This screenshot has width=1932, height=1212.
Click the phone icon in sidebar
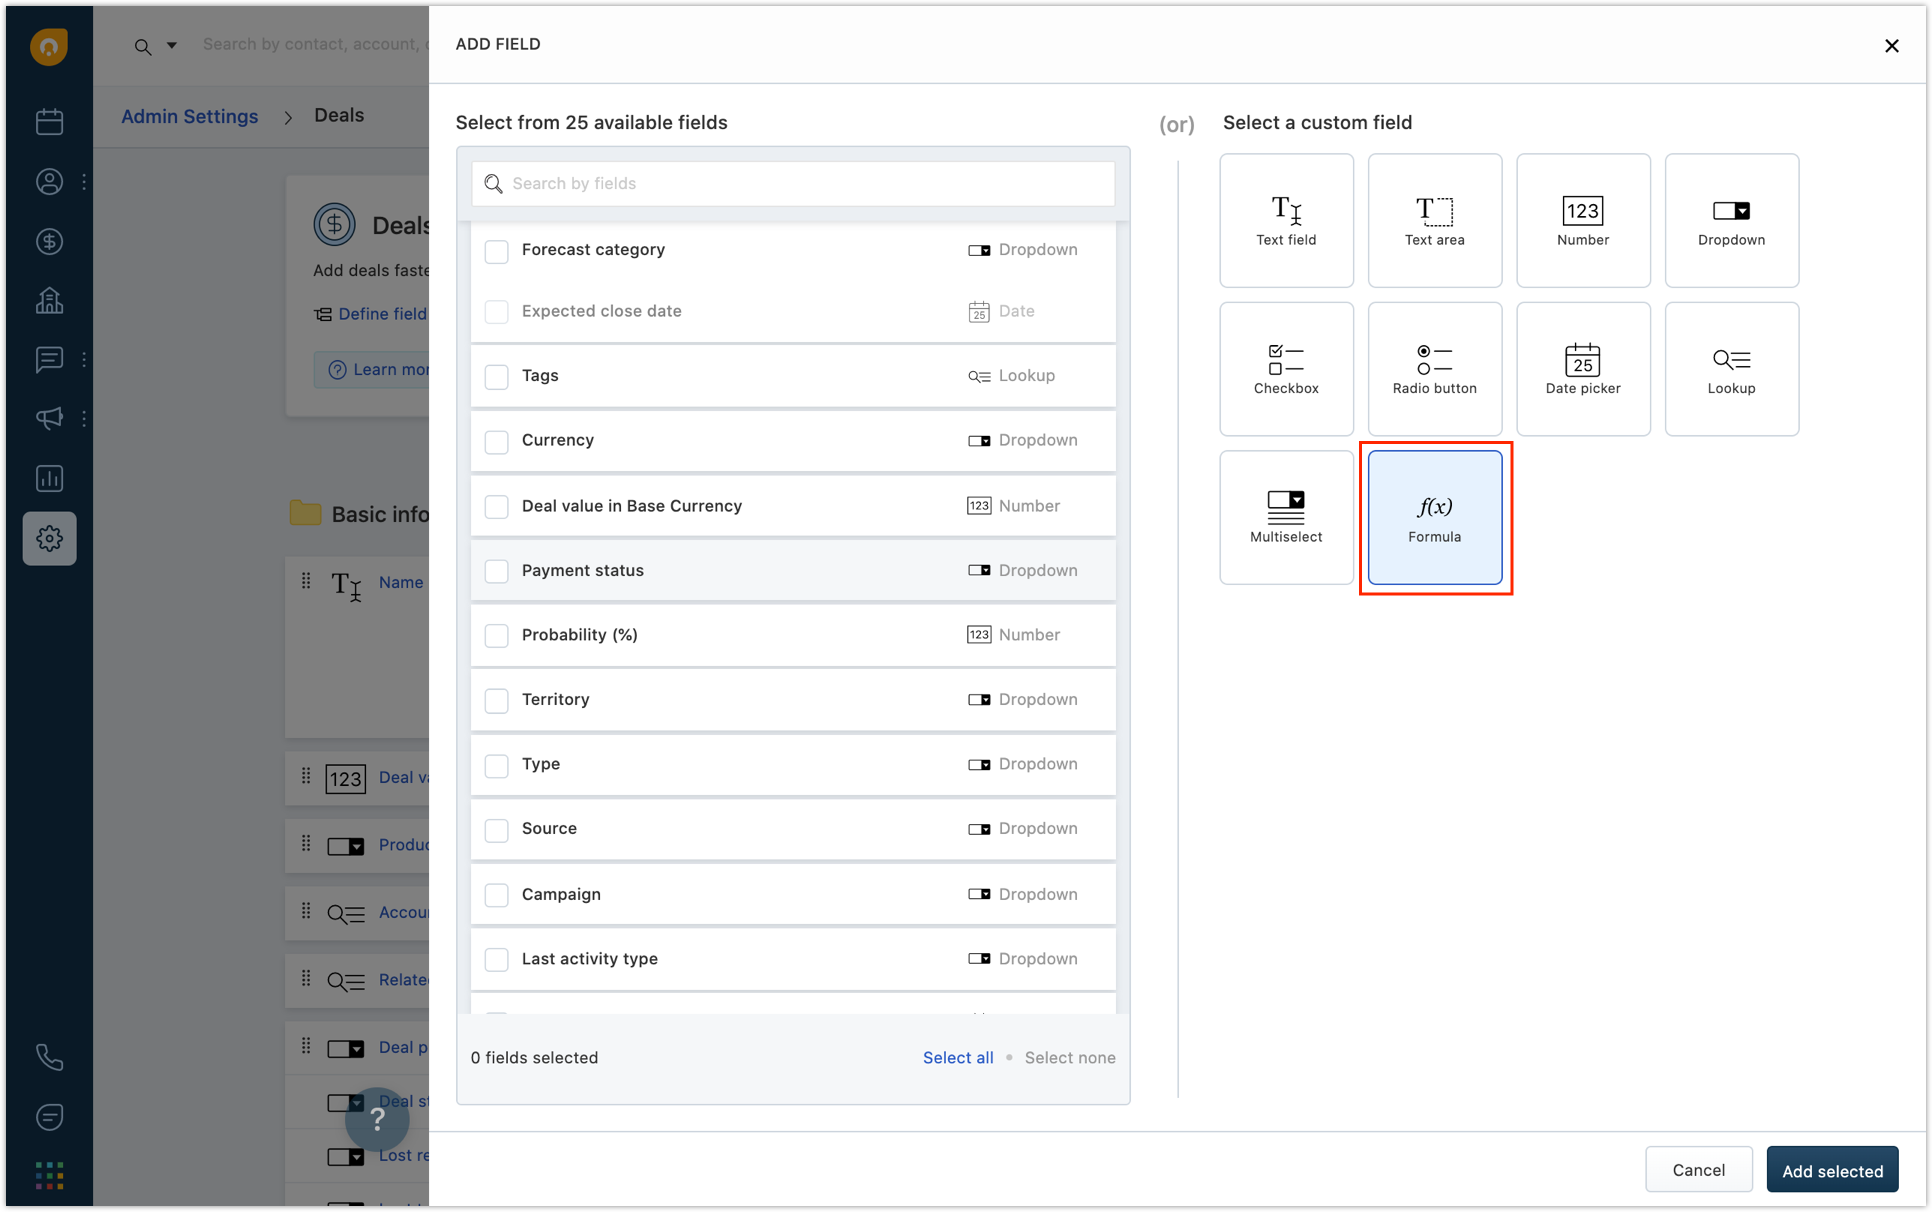[x=49, y=1057]
